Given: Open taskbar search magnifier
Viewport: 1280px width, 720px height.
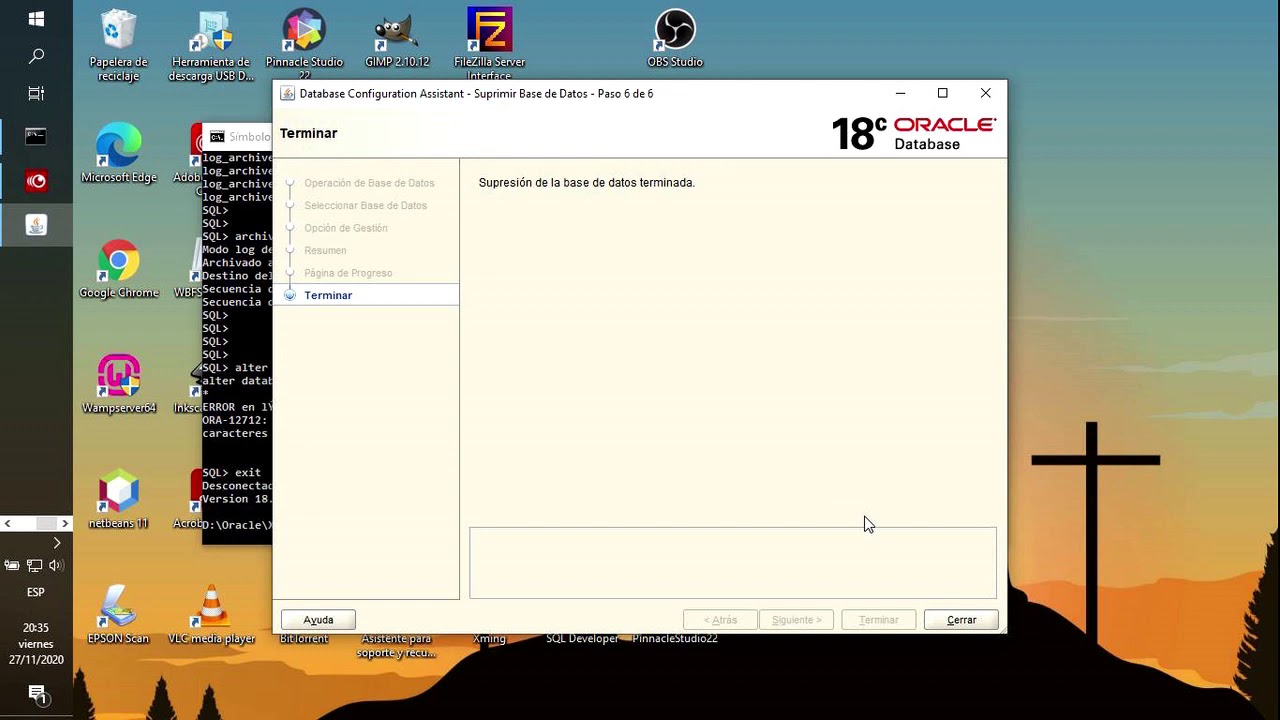Looking at the screenshot, I should tap(36, 56).
